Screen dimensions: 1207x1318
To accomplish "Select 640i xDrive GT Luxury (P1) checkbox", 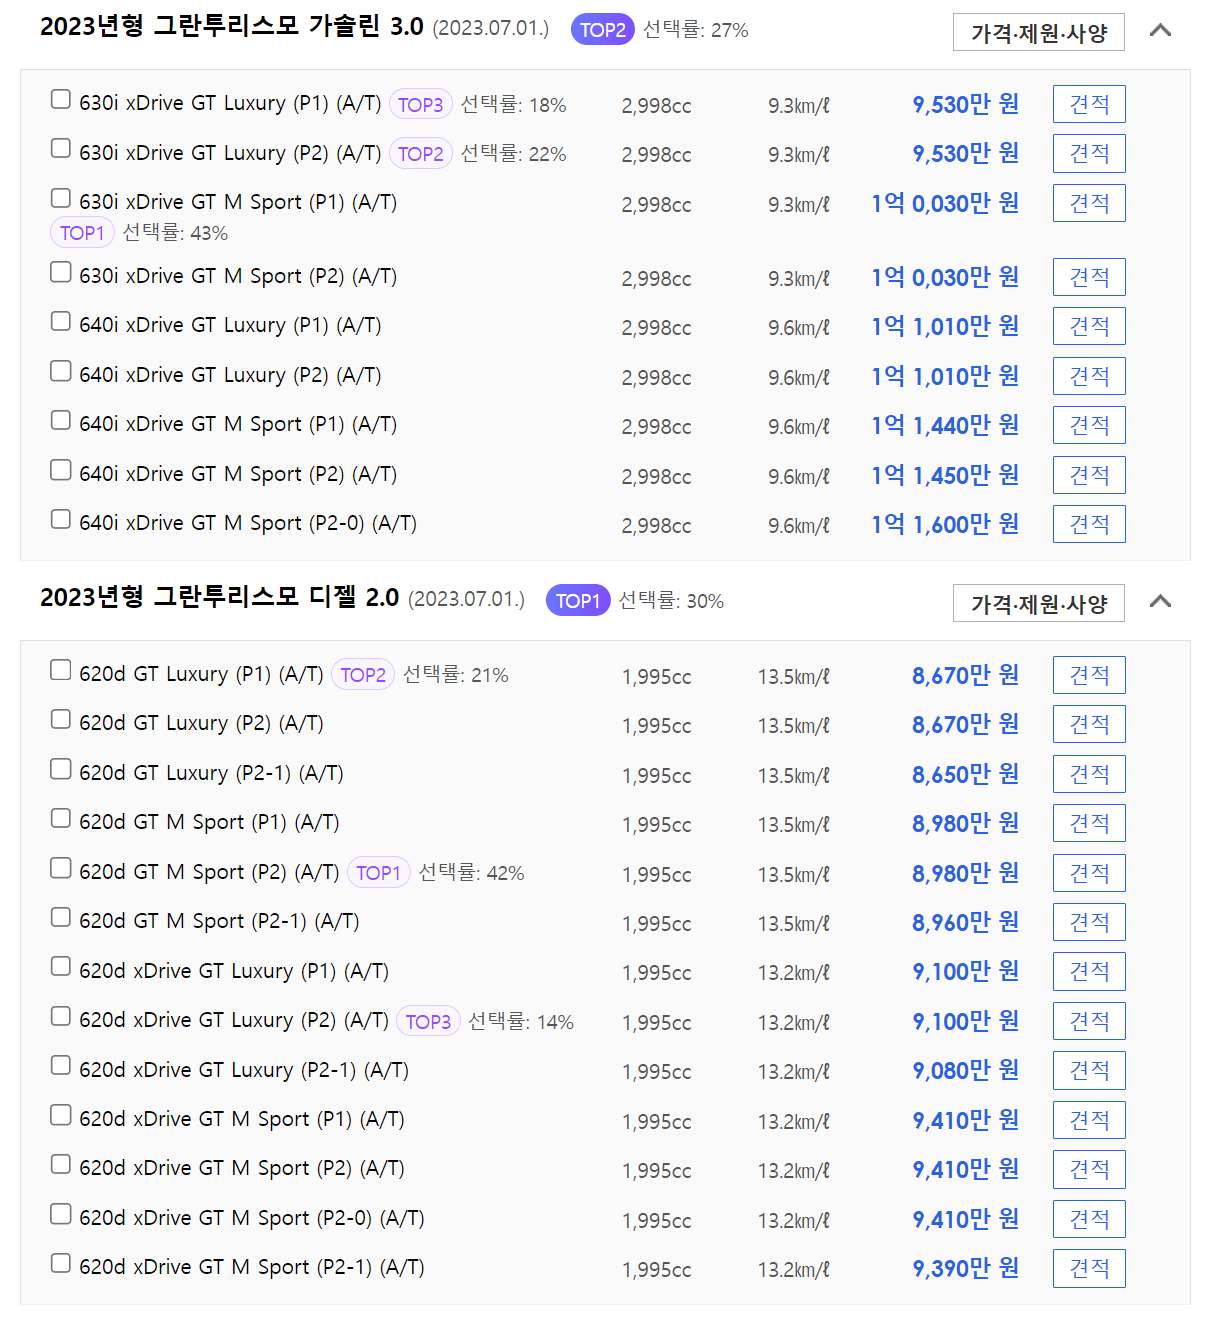I will (61, 321).
